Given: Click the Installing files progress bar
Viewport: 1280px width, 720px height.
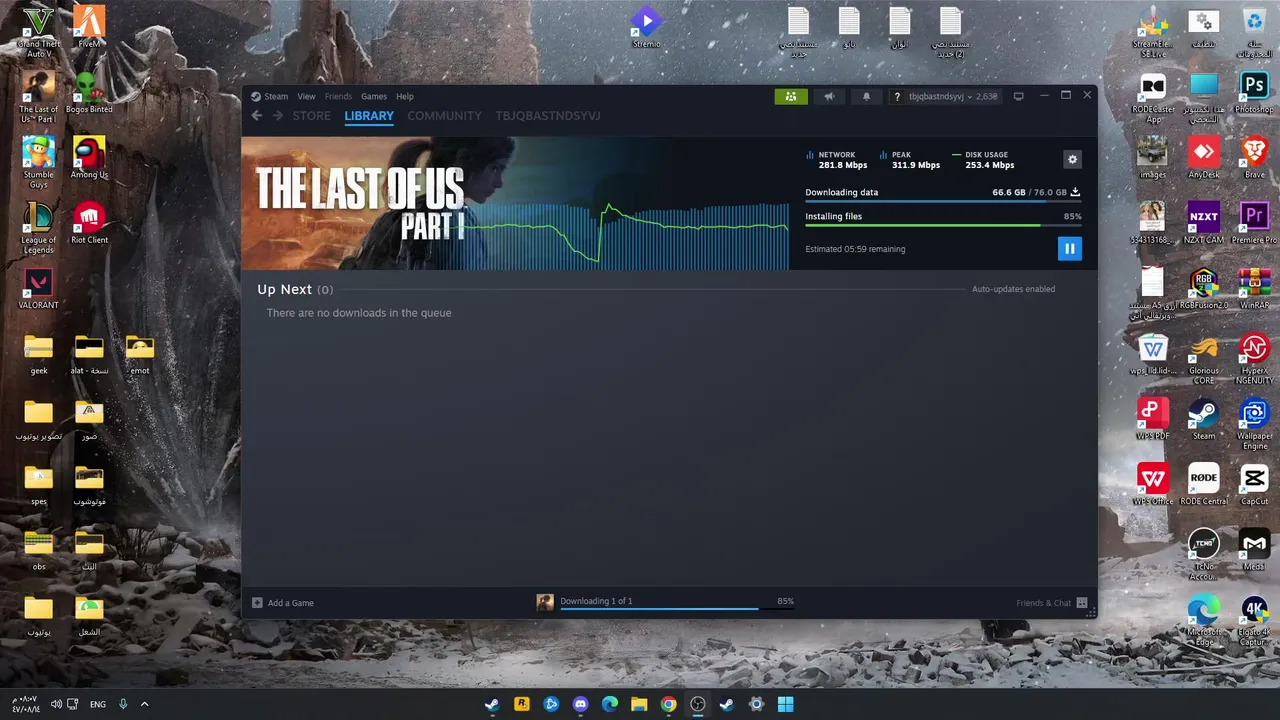Looking at the screenshot, I should [943, 225].
